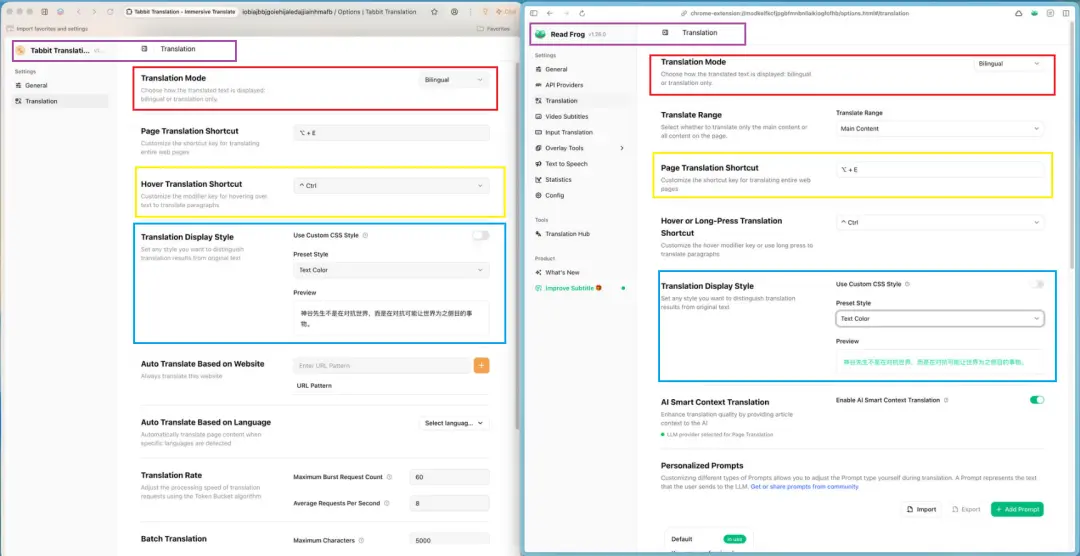Click the Tabbit Translation logo icon
The height and width of the screenshot is (556, 1080).
pyautogui.click(x=20, y=50)
